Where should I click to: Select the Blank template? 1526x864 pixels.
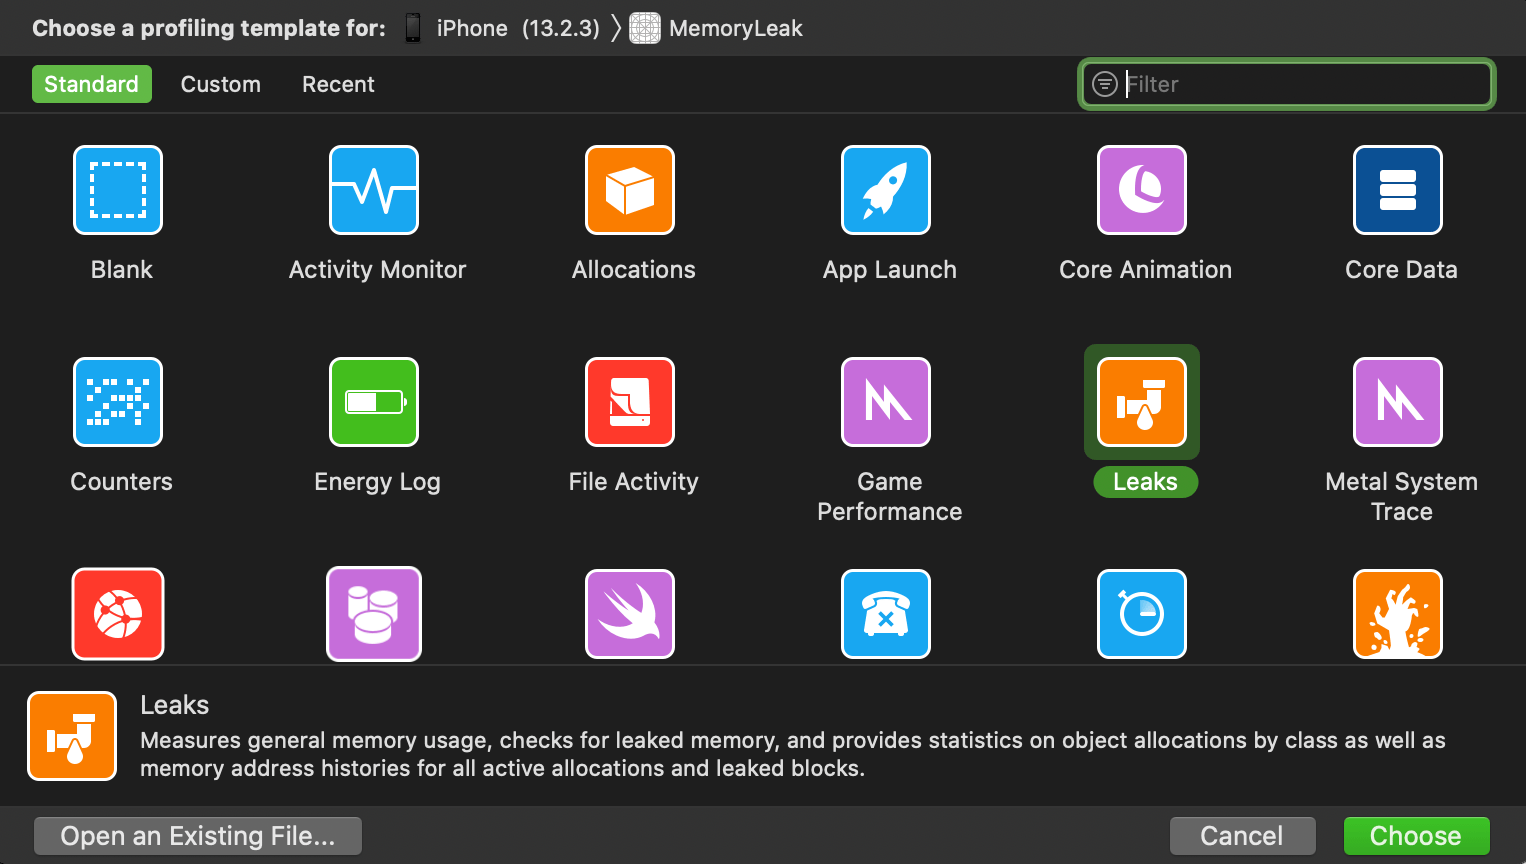[118, 190]
